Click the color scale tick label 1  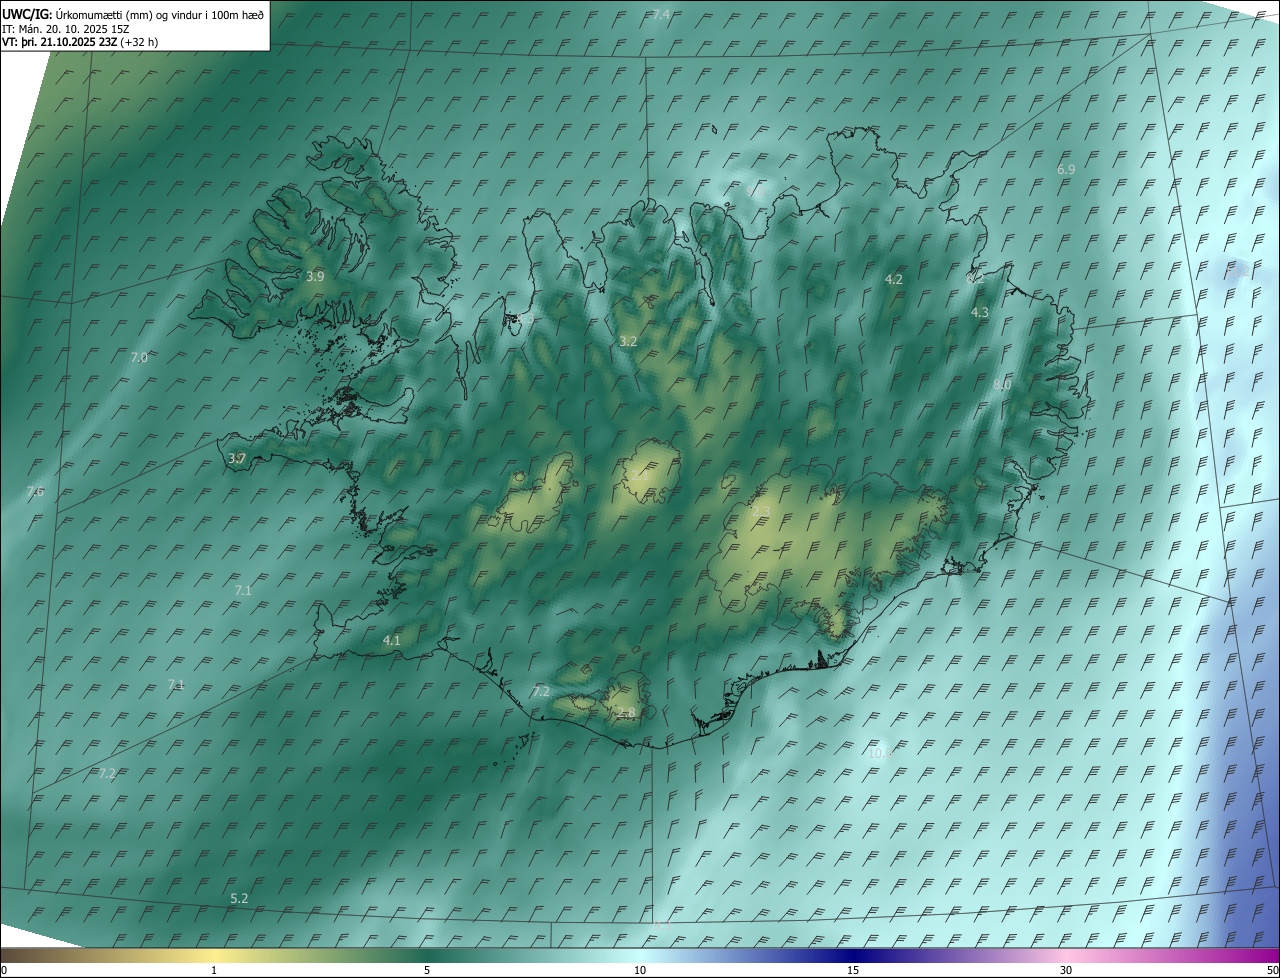click(214, 970)
